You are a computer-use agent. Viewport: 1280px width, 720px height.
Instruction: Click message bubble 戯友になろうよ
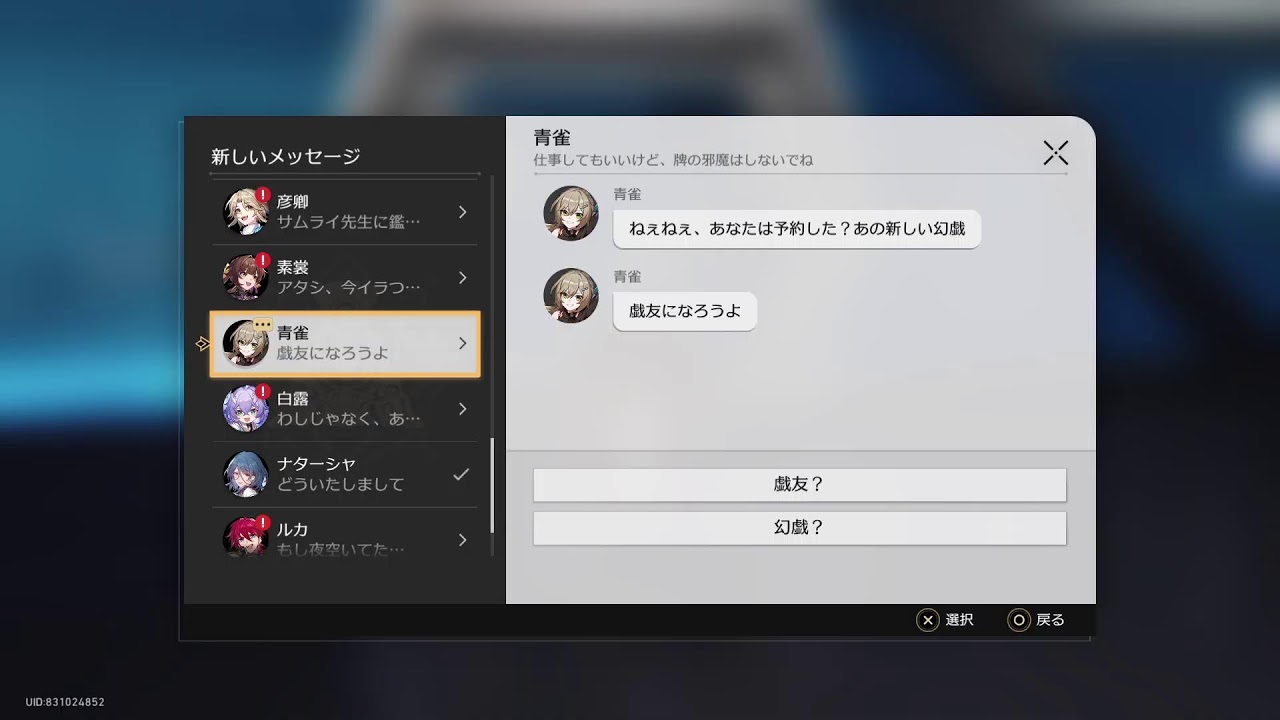pos(685,311)
